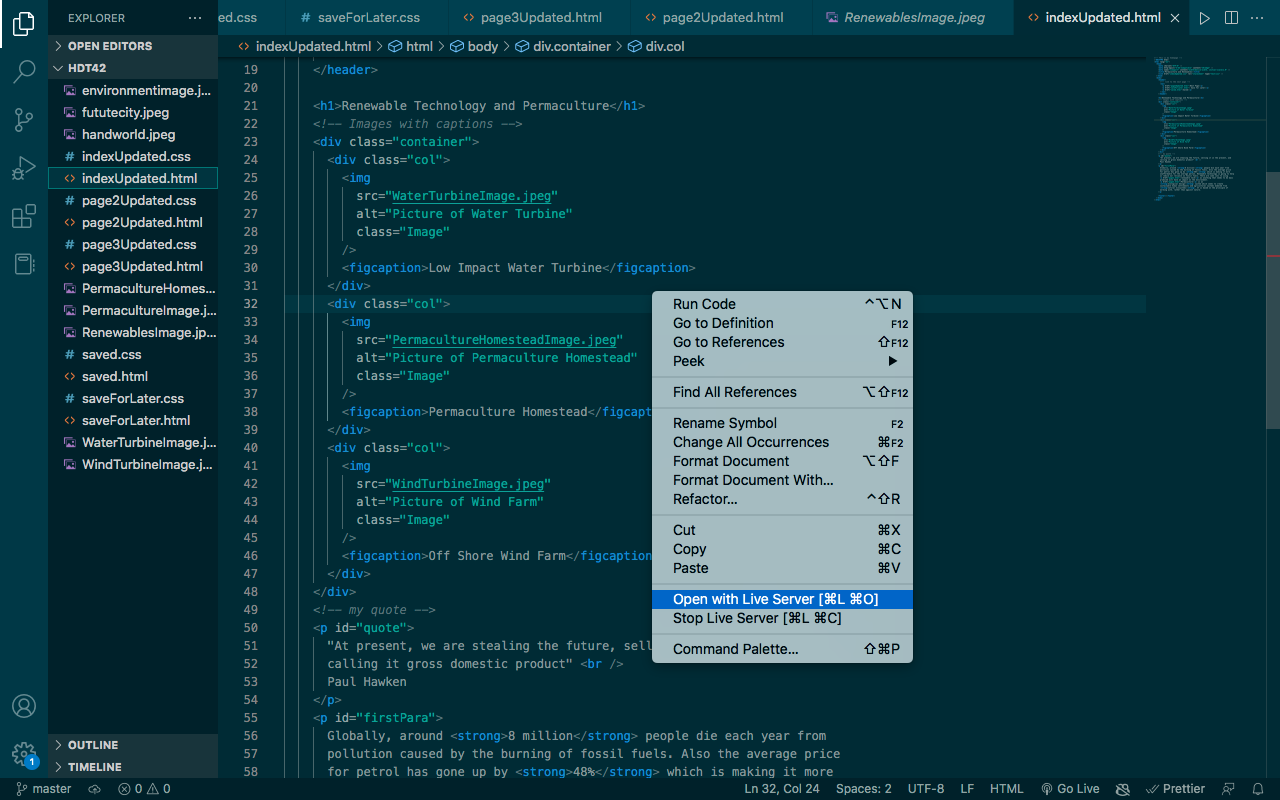This screenshot has width=1280, height=800.
Task: Click Go Live in the status bar
Action: coord(1070,788)
